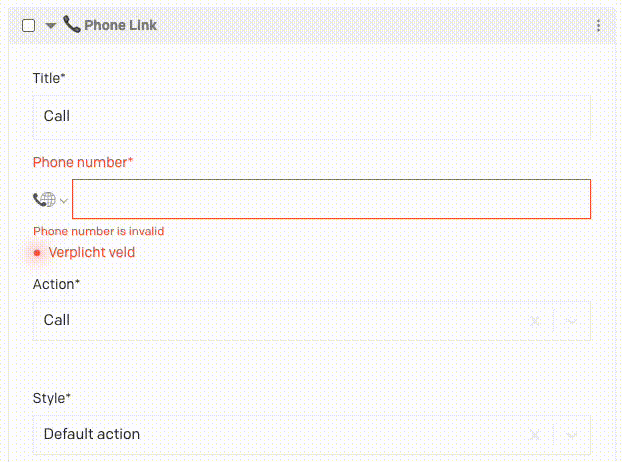Click the Verplicht veld error text
This screenshot has width=622, height=462.
click(x=92, y=253)
